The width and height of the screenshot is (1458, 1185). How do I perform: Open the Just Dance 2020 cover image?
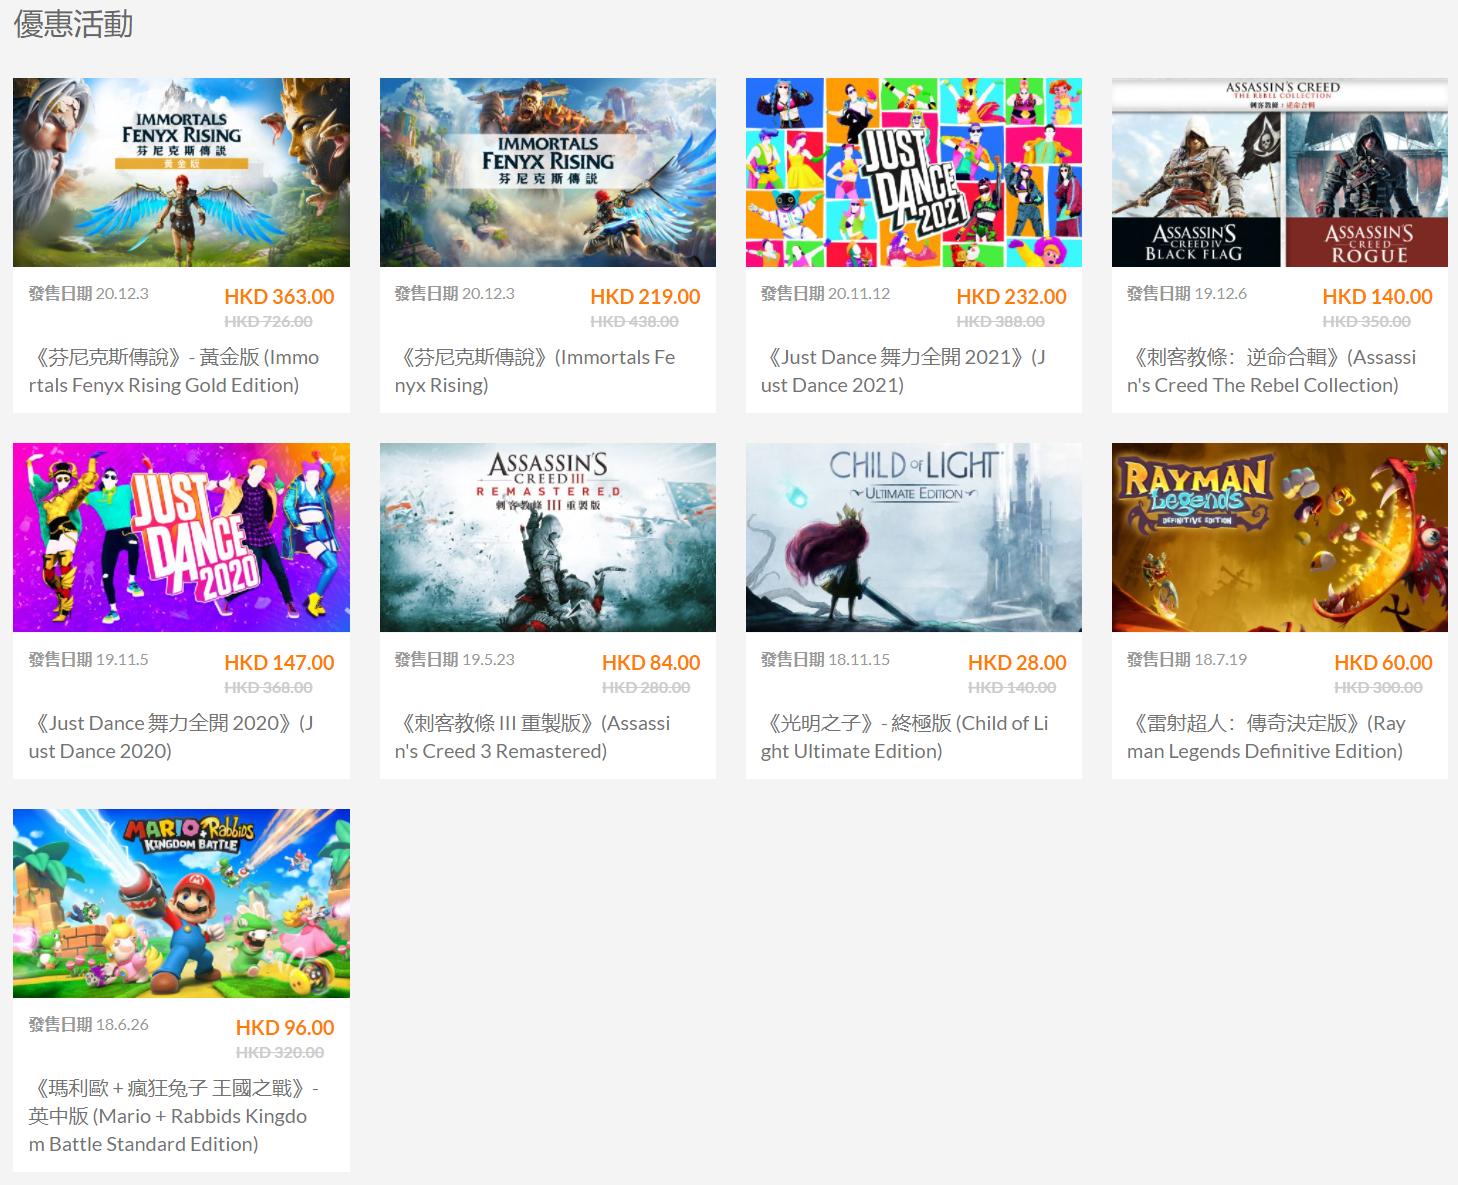pyautogui.click(x=181, y=537)
